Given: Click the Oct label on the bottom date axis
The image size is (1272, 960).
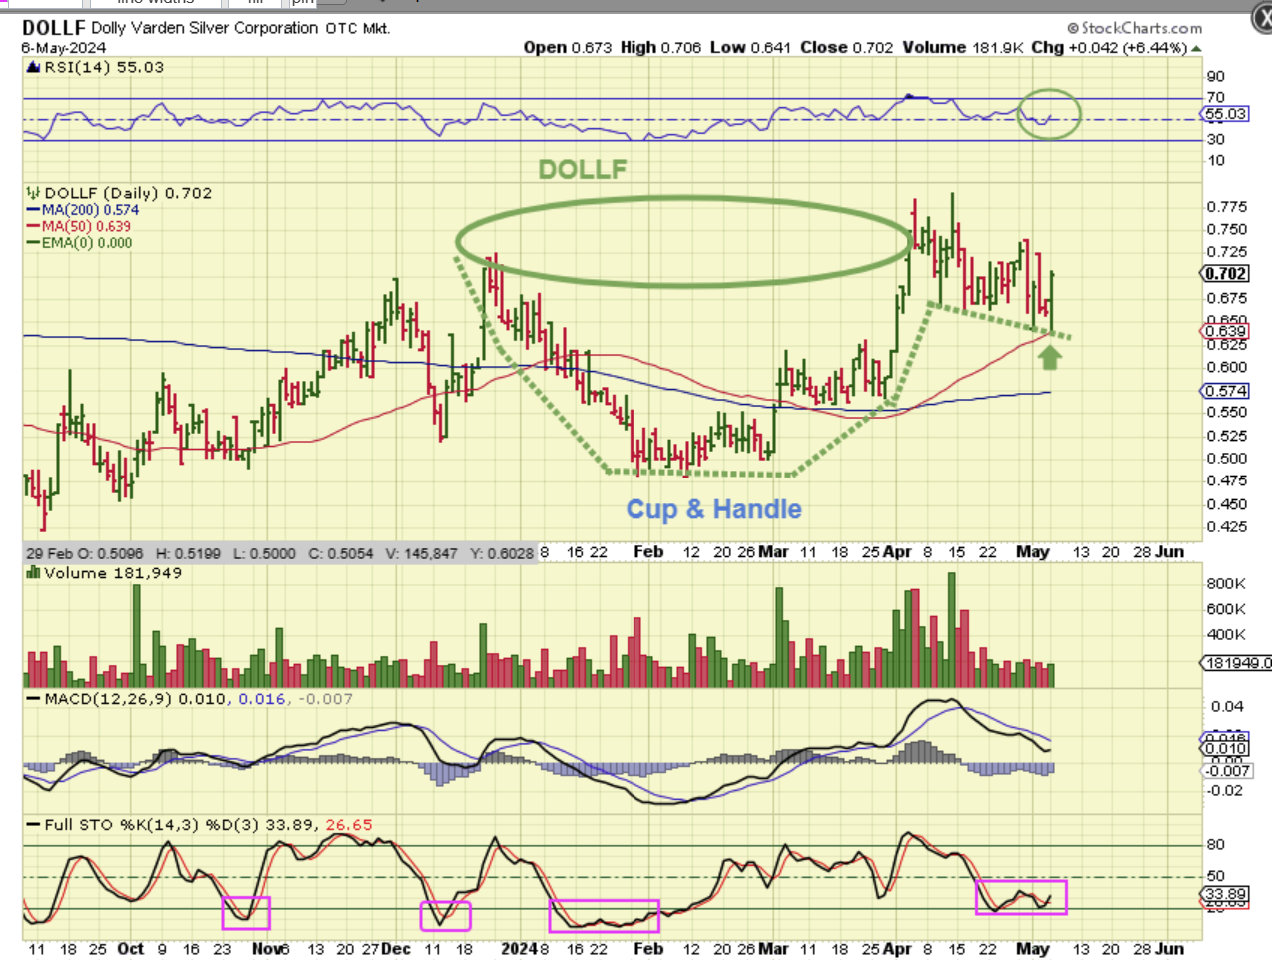Looking at the screenshot, I should coord(131,949).
